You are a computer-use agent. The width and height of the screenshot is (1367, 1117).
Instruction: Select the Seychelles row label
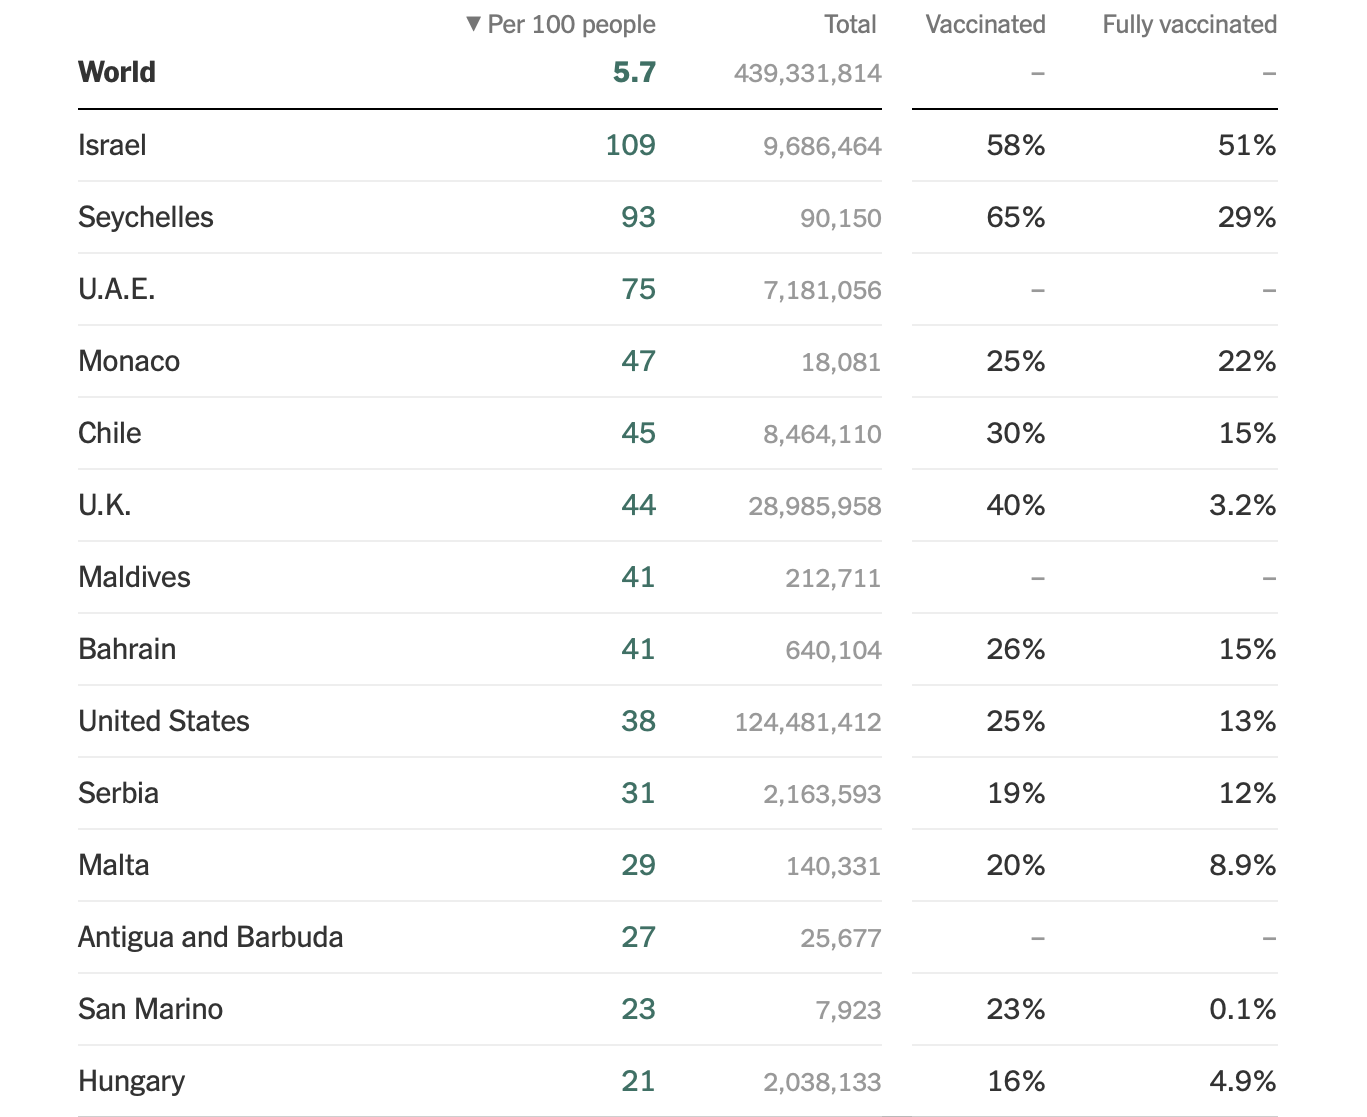(146, 218)
